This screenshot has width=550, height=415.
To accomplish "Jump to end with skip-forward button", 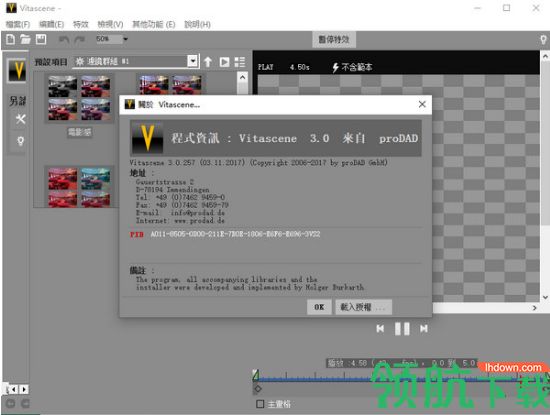I will pyautogui.click(x=424, y=329).
